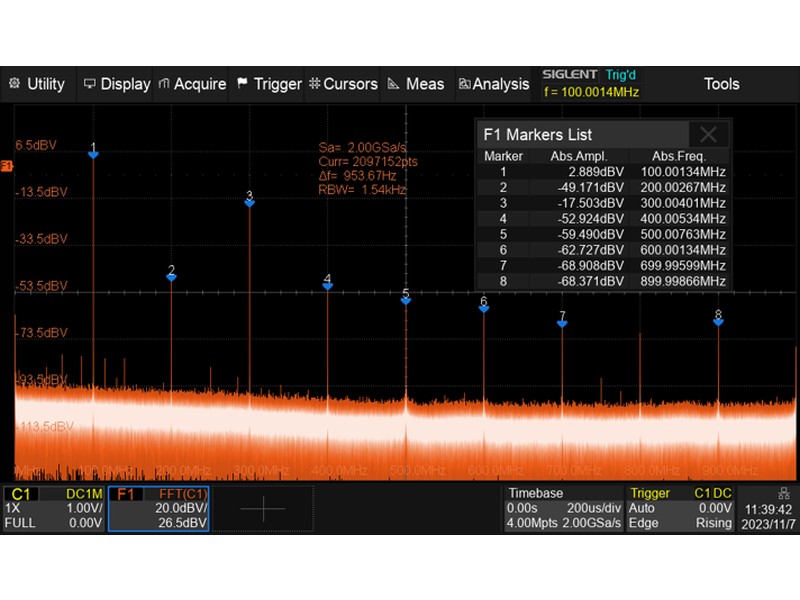Open the C1 channel settings box

click(x=54, y=508)
